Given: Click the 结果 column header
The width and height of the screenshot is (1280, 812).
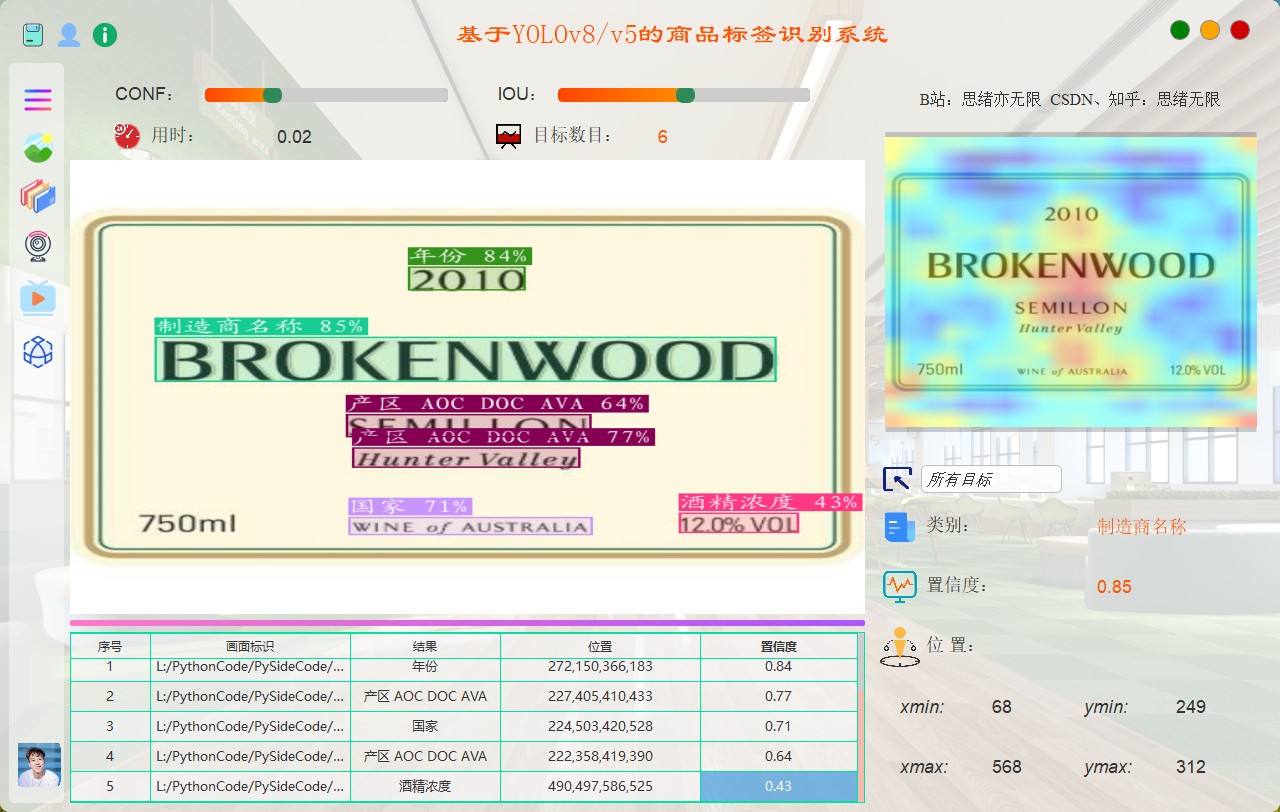Looking at the screenshot, I should (425, 647).
